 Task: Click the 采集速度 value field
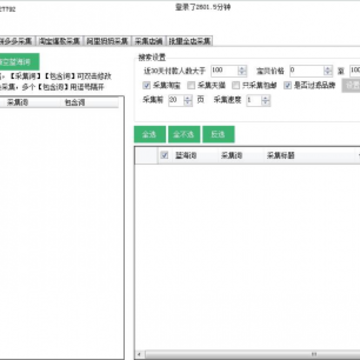(254, 100)
